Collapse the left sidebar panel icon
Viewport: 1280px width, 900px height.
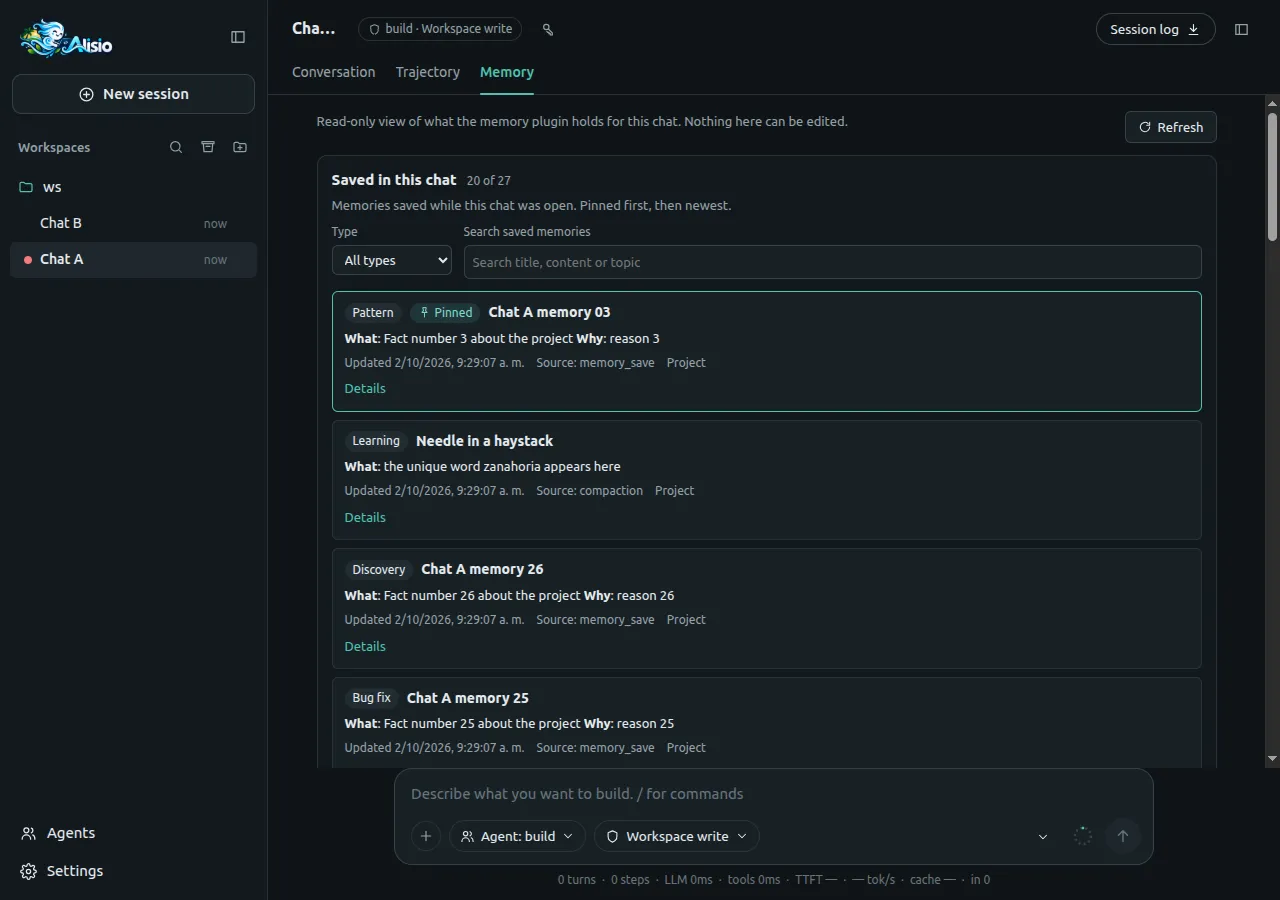[x=238, y=37]
